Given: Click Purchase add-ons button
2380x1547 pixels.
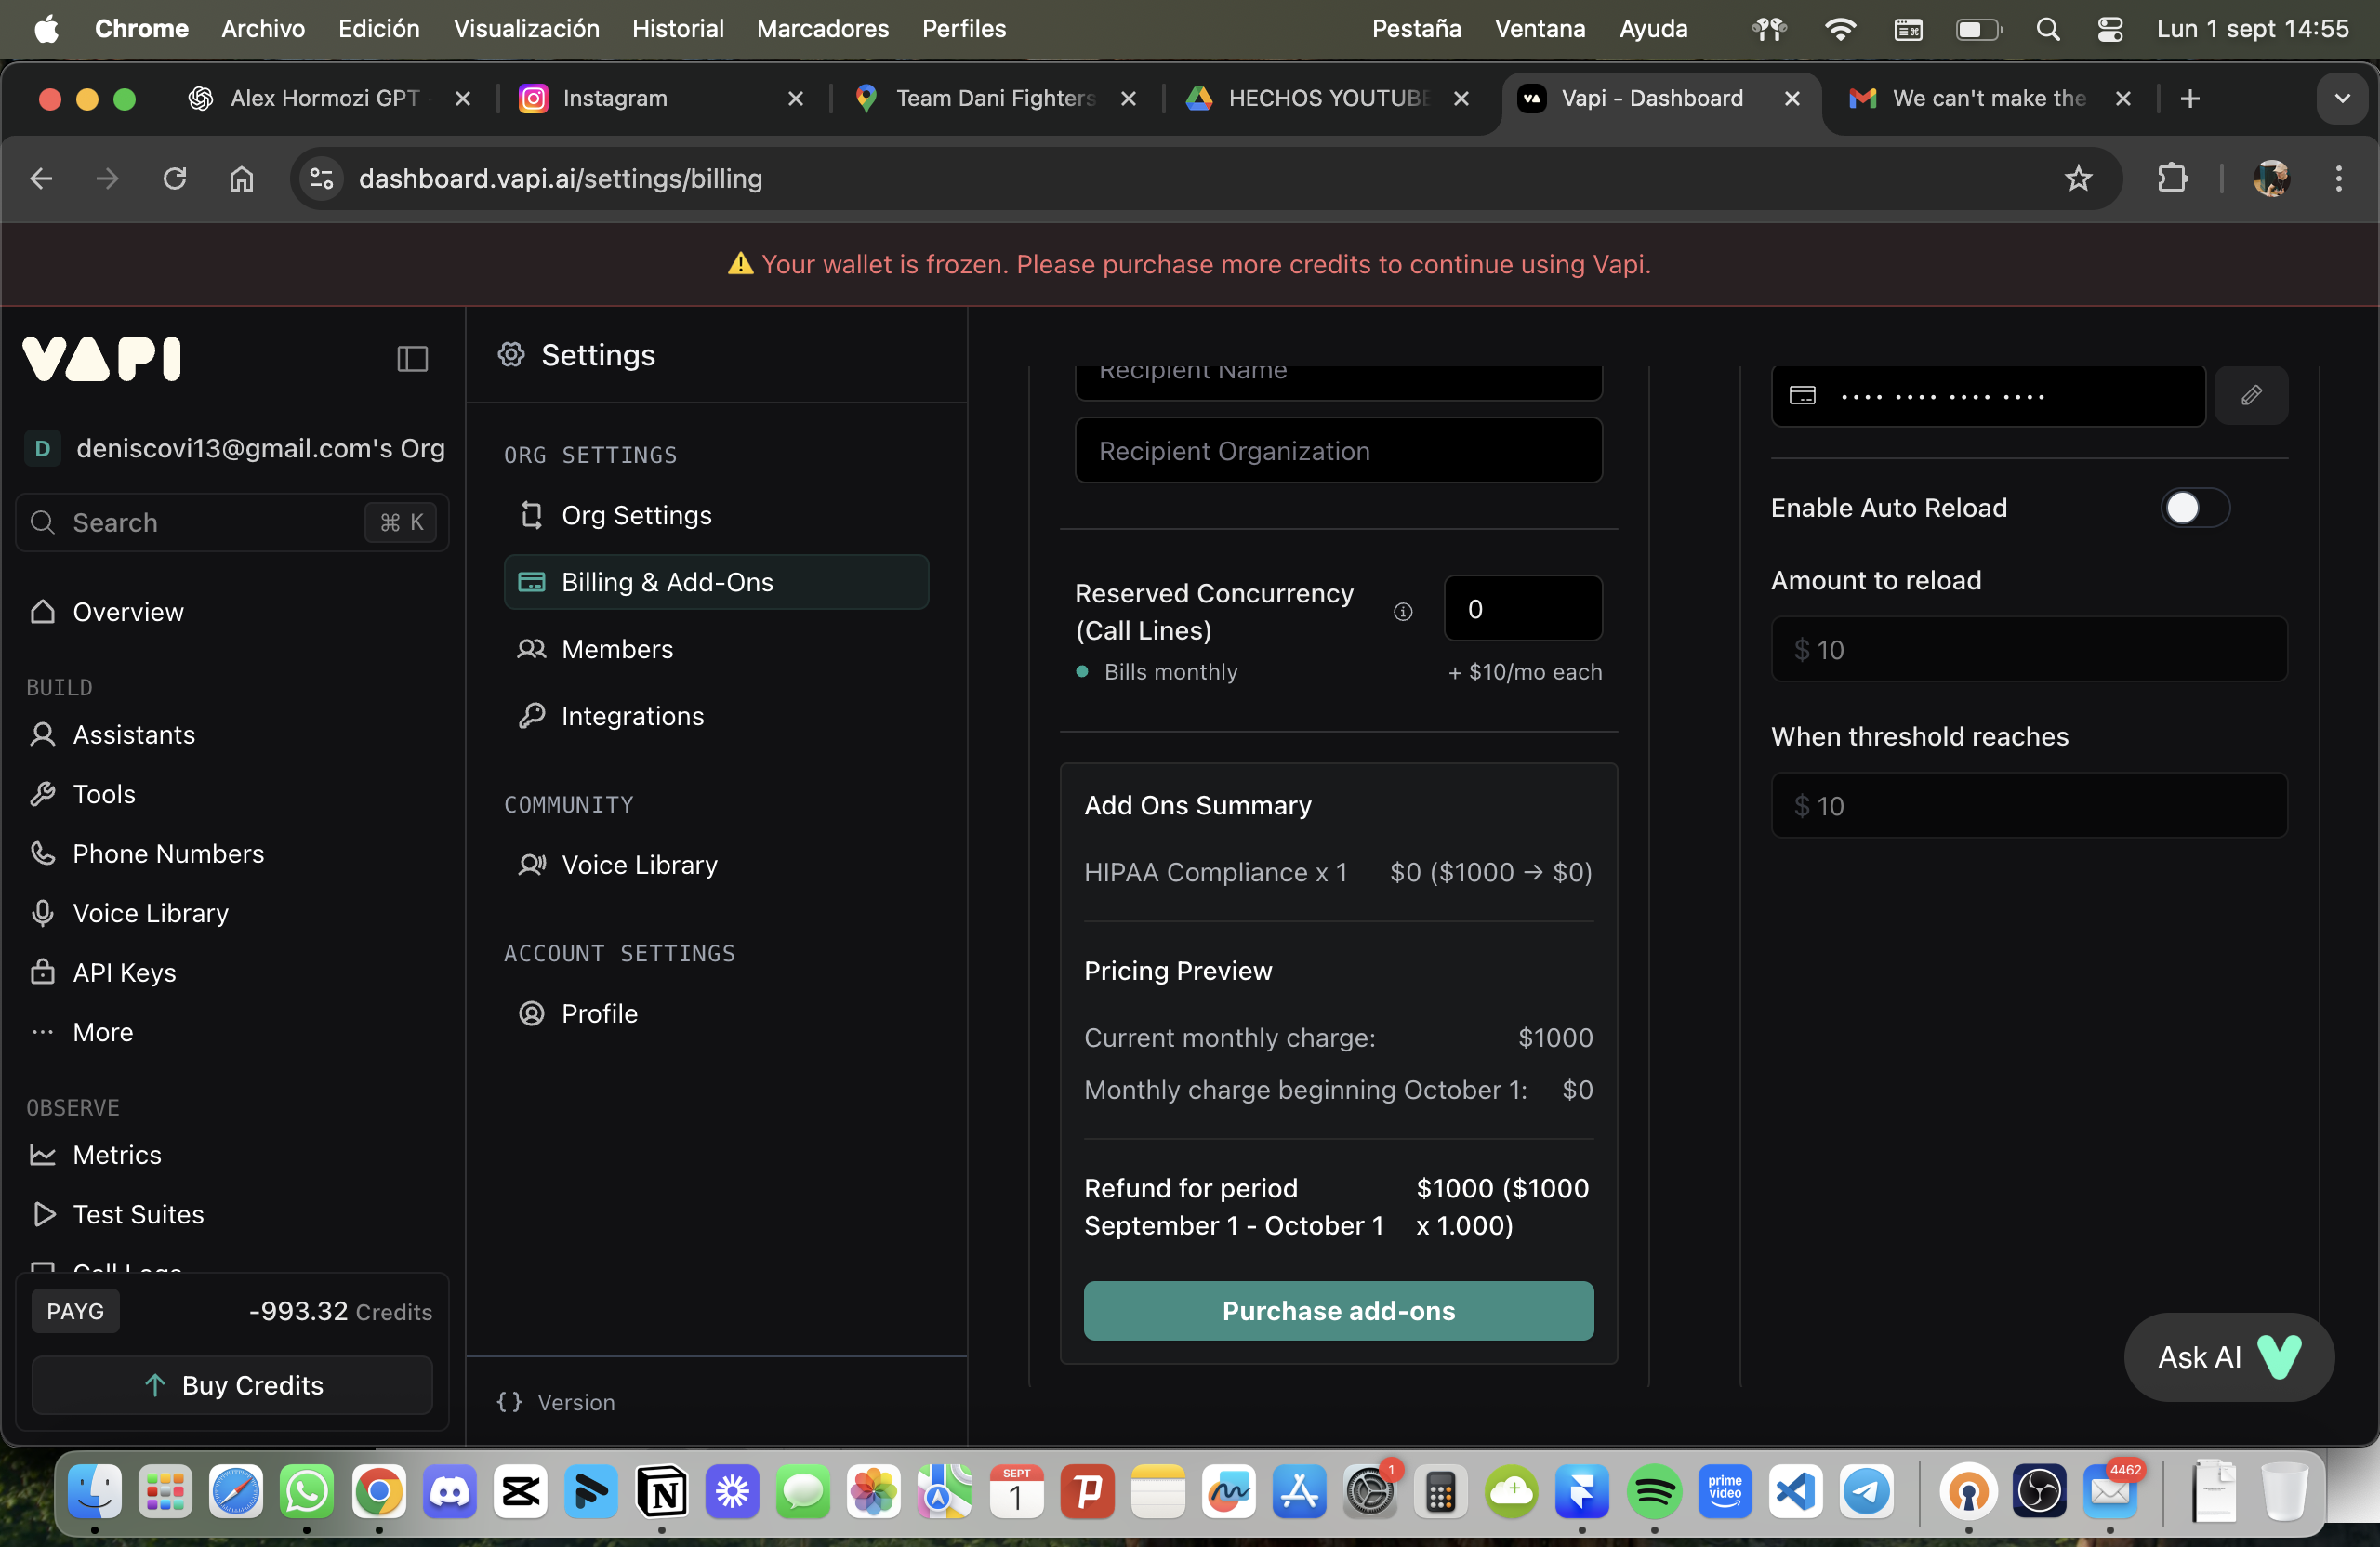Looking at the screenshot, I should [x=1338, y=1310].
